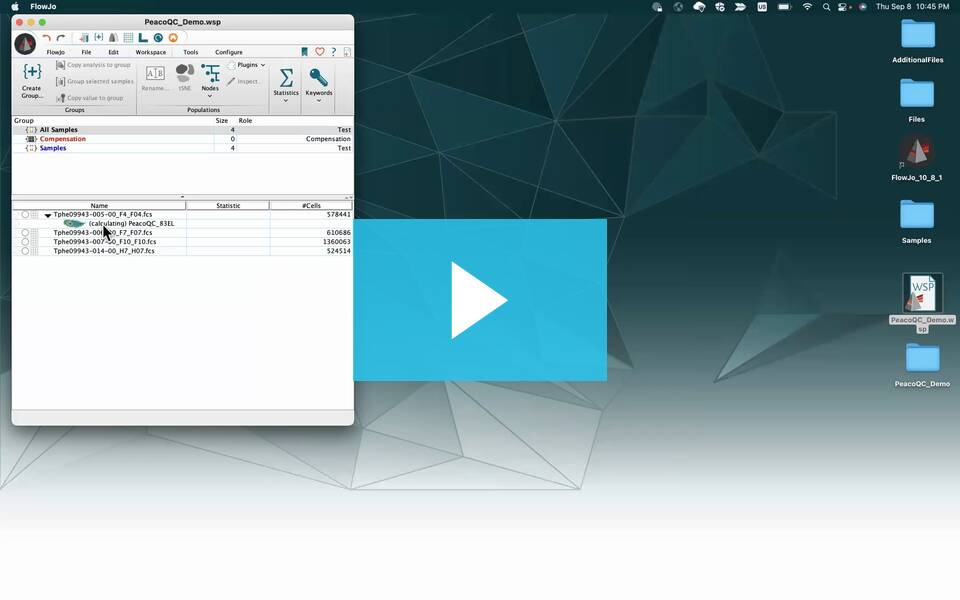Click the heart favorites icon
960x600 pixels.
coord(320,52)
